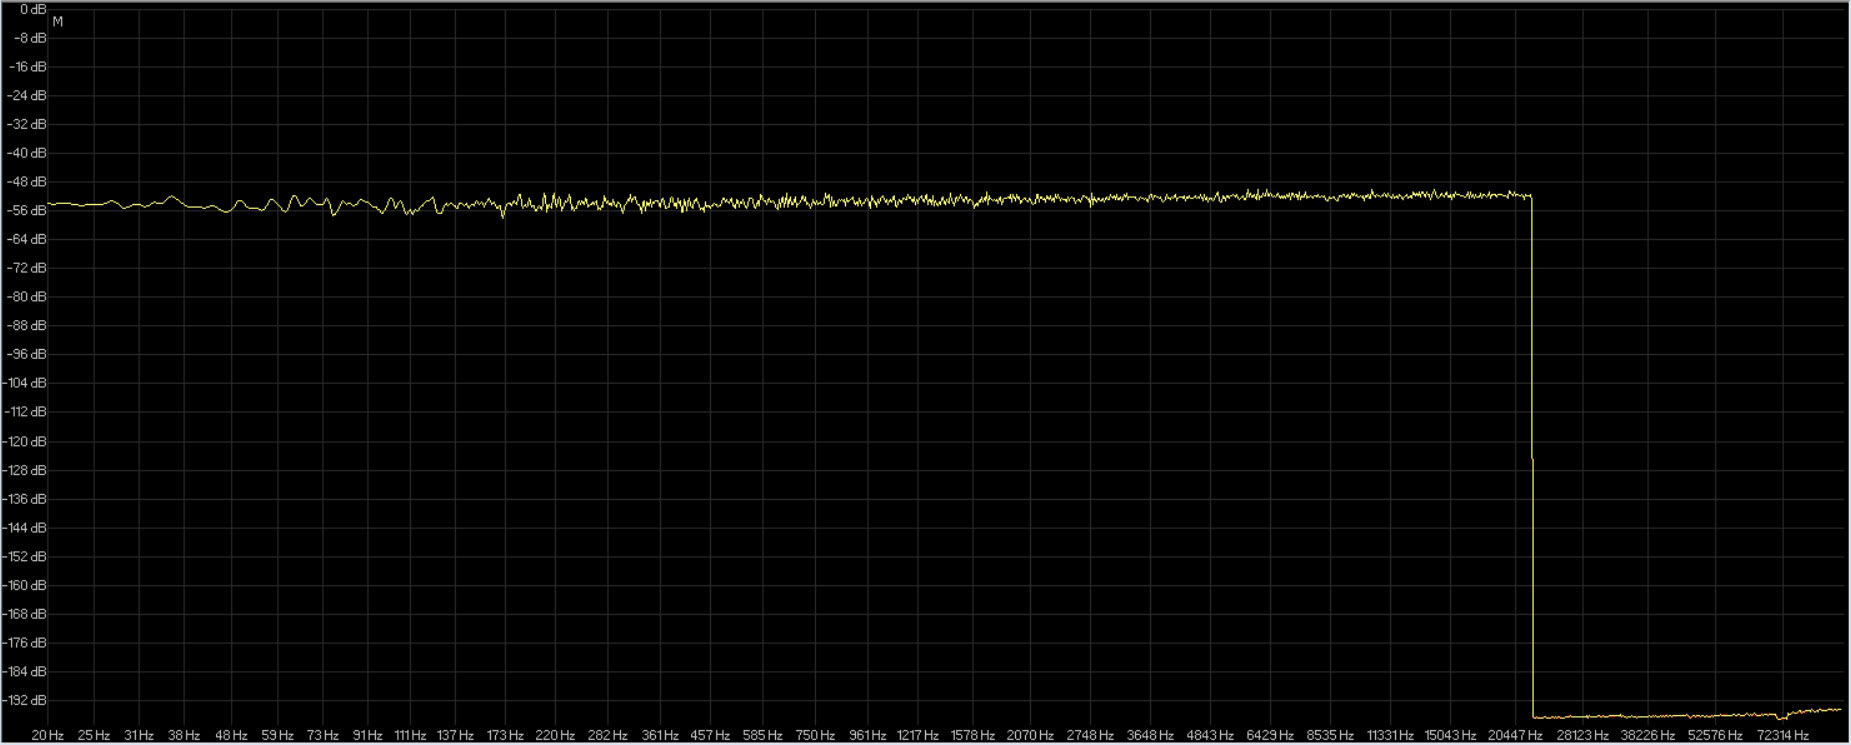Click the 2070 Hz frequency label
Viewport: 1851px width, 745px height.
click(1030, 735)
